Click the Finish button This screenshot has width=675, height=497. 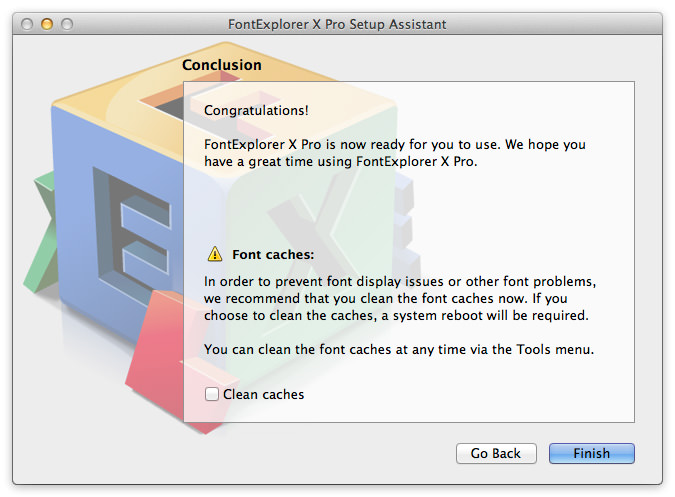point(591,453)
